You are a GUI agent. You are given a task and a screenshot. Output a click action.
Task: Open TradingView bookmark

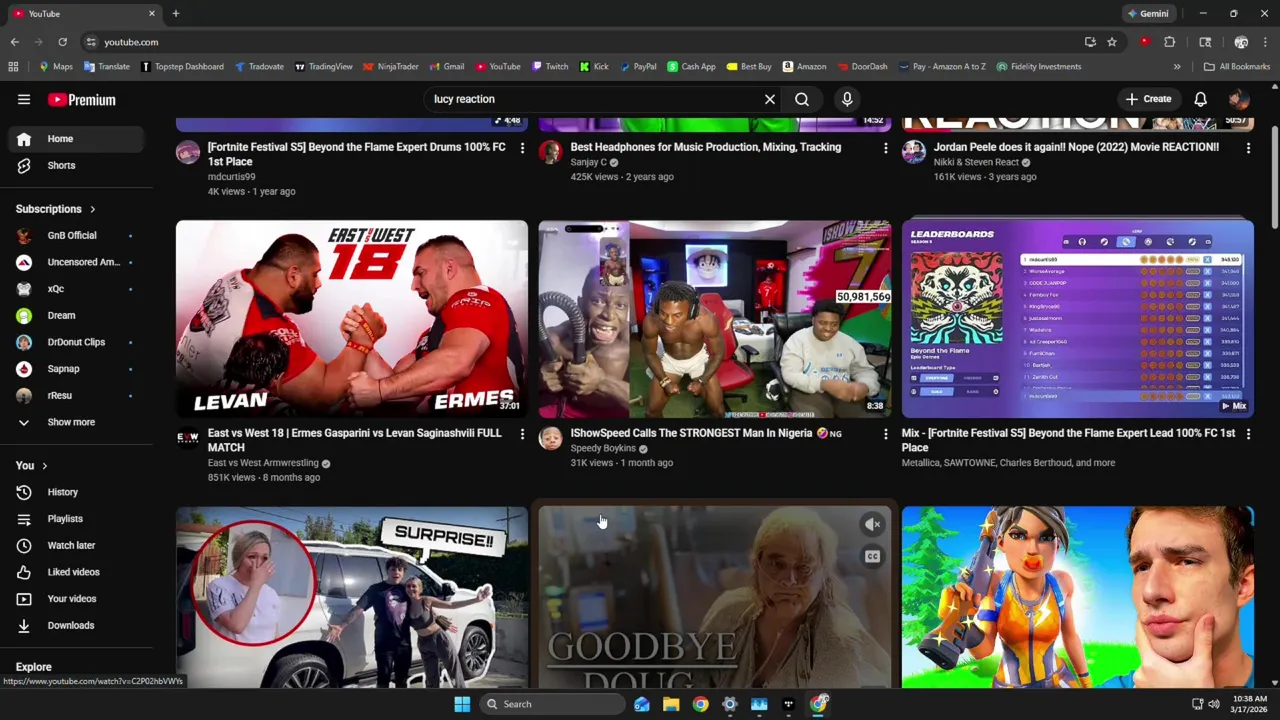323,67
